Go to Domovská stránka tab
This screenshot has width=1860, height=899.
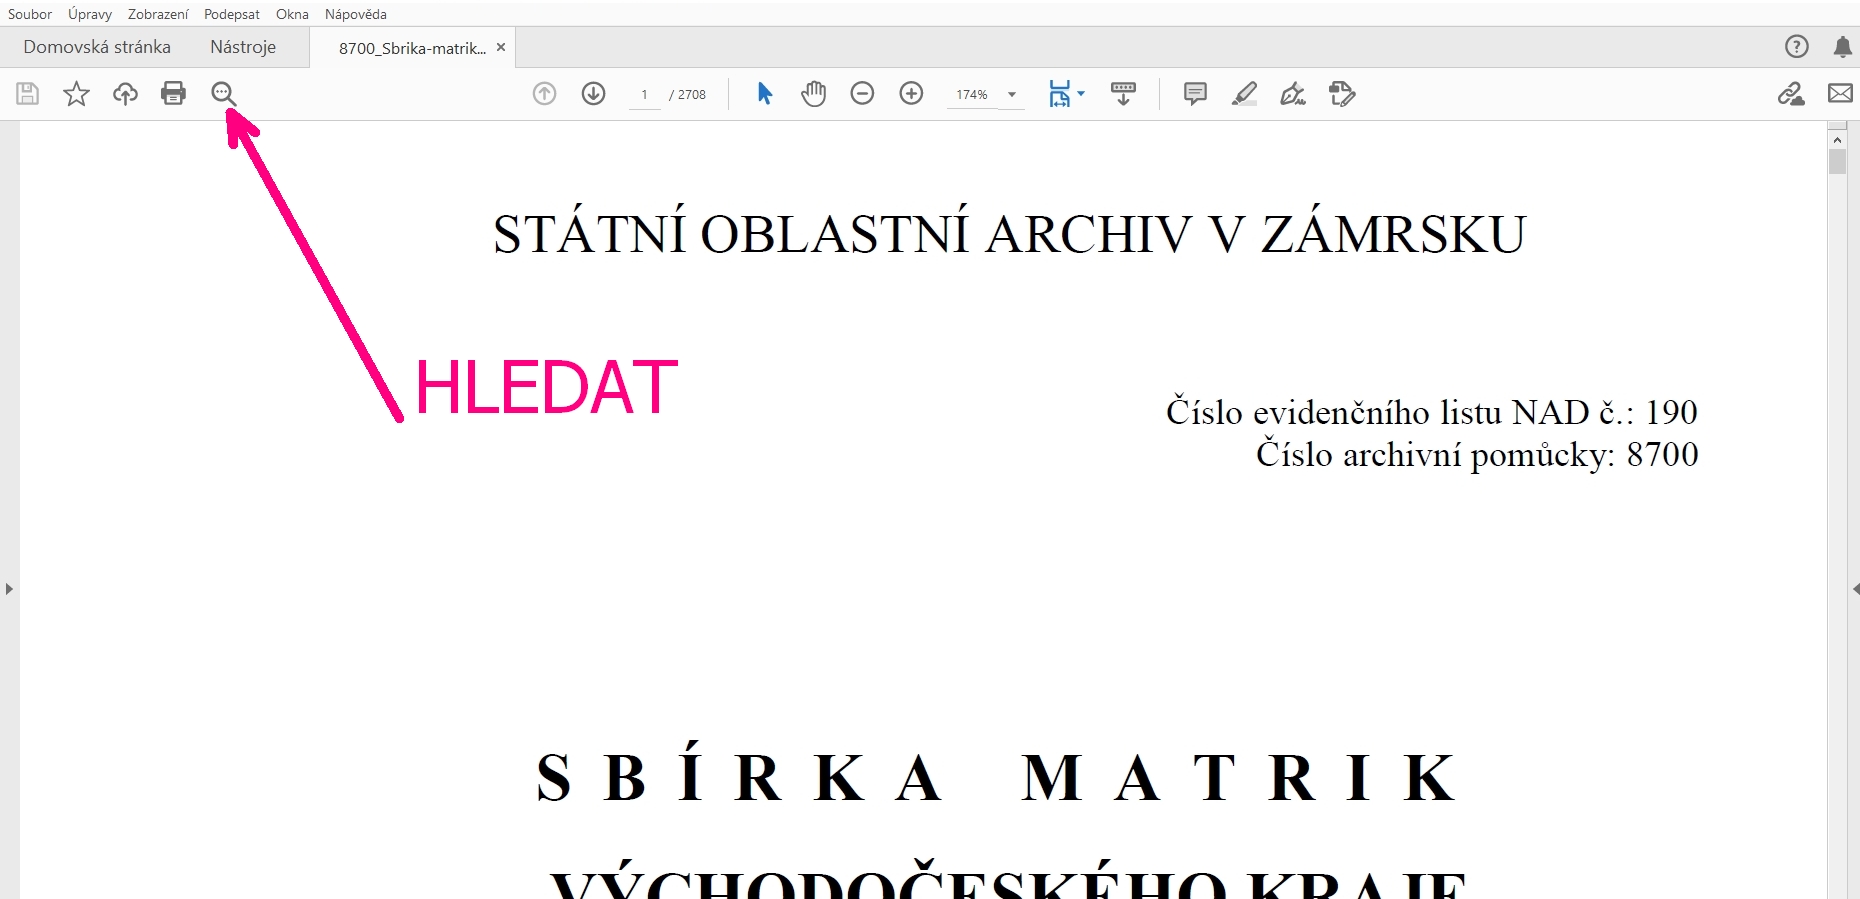tap(97, 47)
